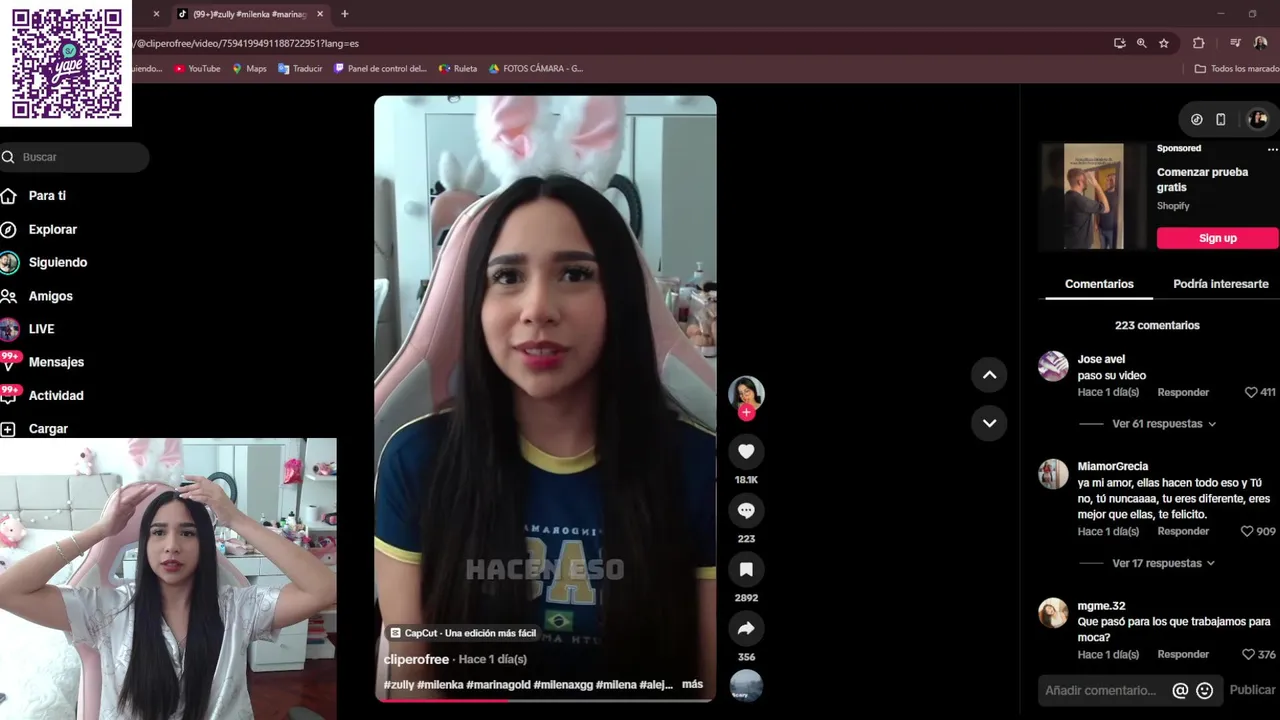Click the Publicar button

pyautogui.click(x=1252, y=690)
